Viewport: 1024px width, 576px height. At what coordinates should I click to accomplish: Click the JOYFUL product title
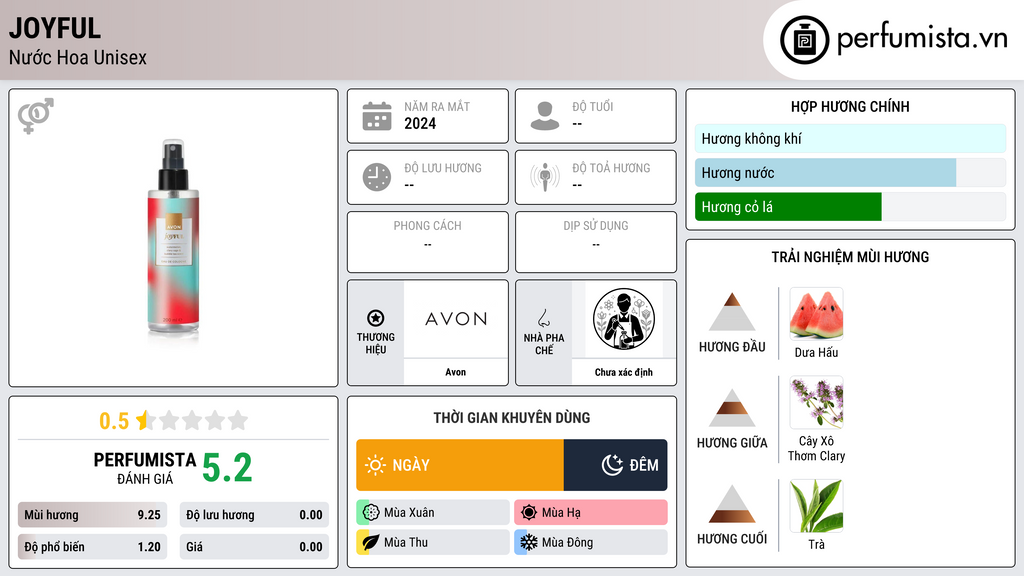point(55,28)
